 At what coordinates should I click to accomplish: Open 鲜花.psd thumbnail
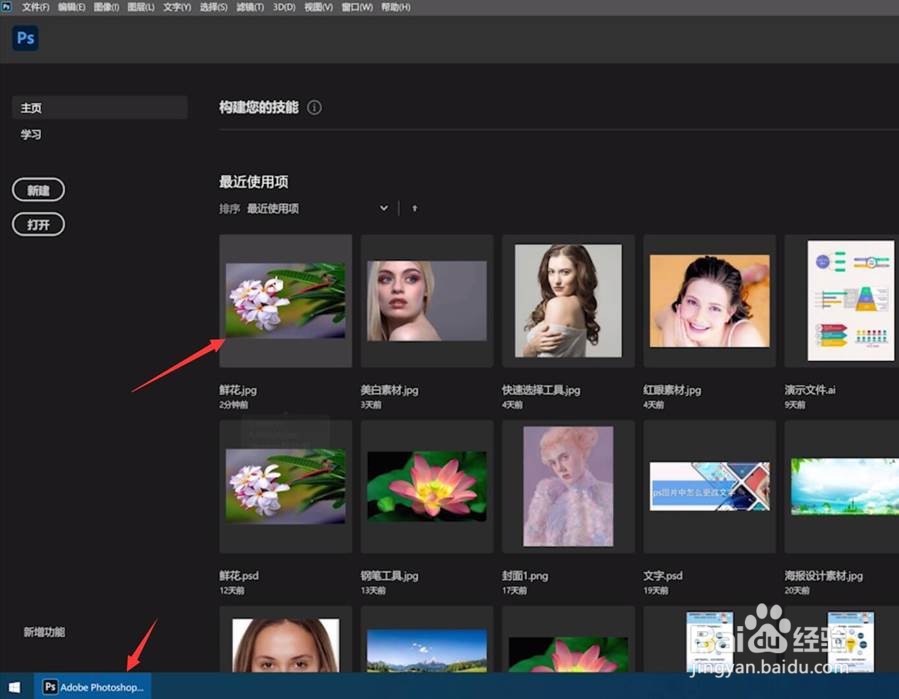coord(286,486)
